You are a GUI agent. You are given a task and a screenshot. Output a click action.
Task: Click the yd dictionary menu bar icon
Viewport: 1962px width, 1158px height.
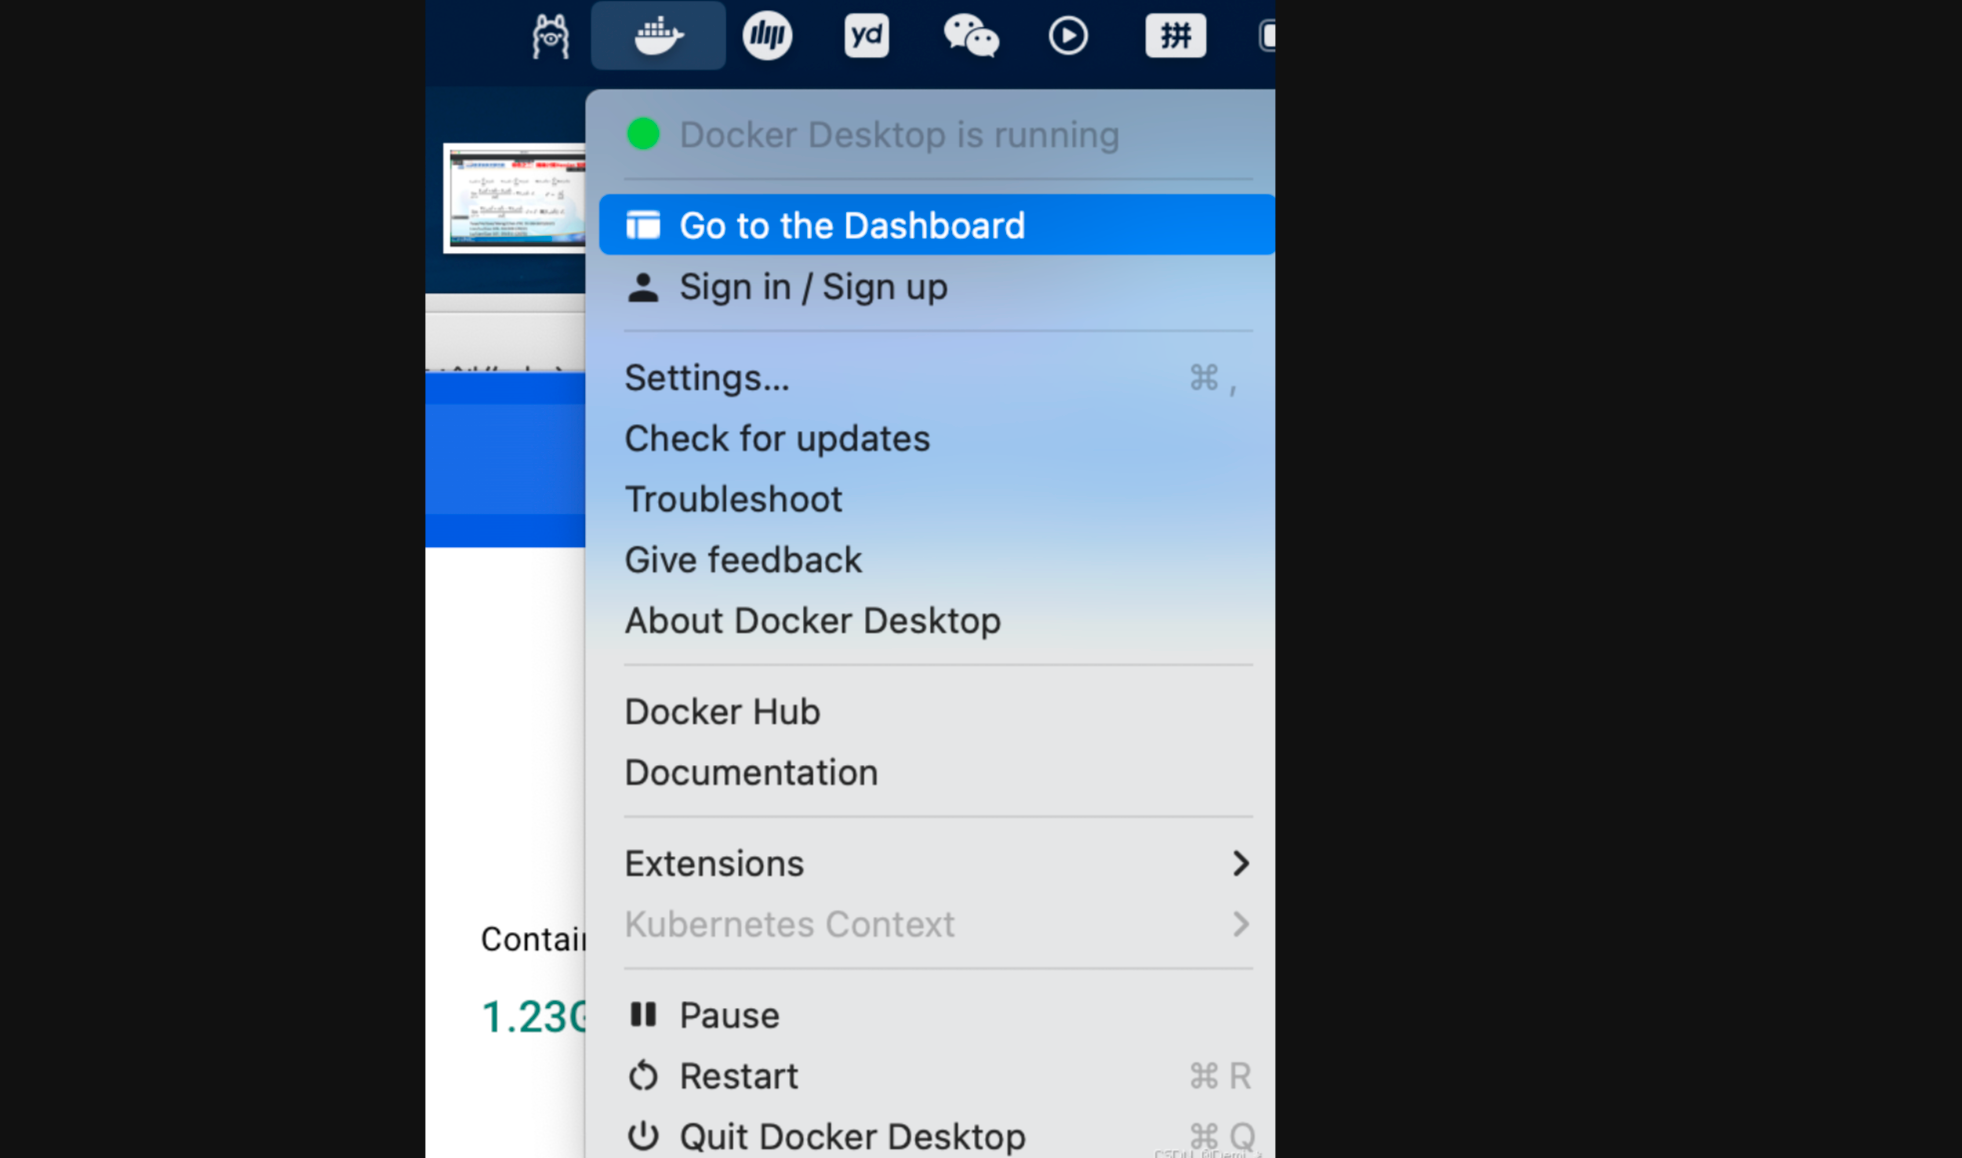click(x=866, y=36)
